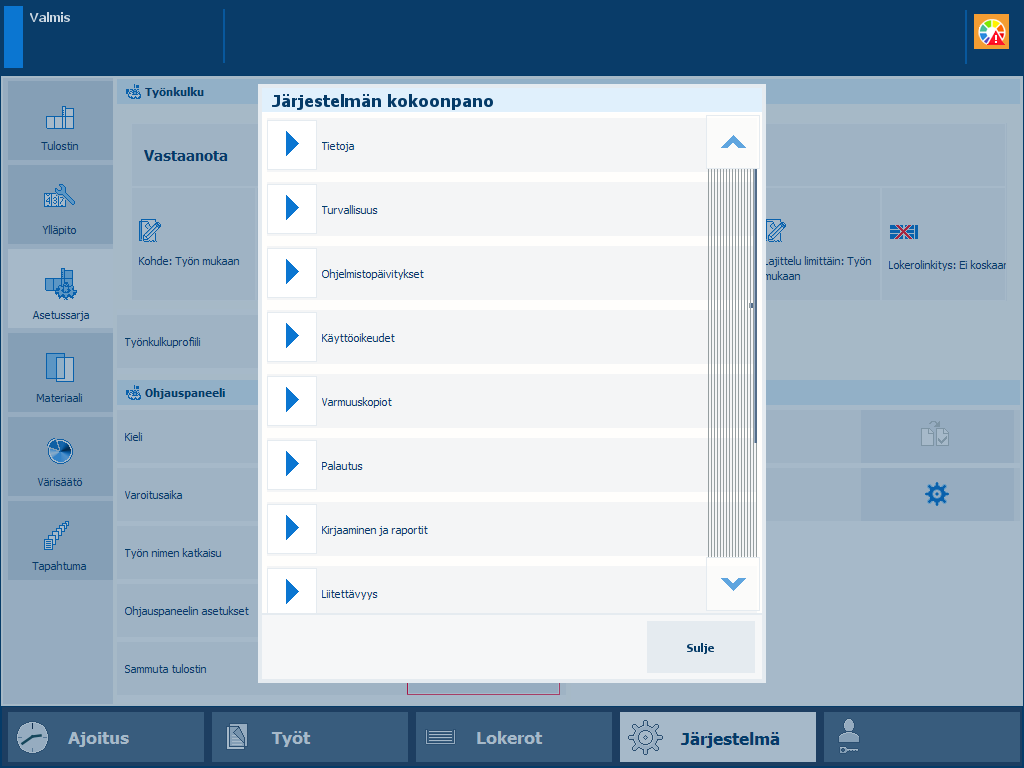Image resolution: width=1024 pixels, height=768 pixels.
Task: Expand the Tietoja entry
Action: pos(292,145)
